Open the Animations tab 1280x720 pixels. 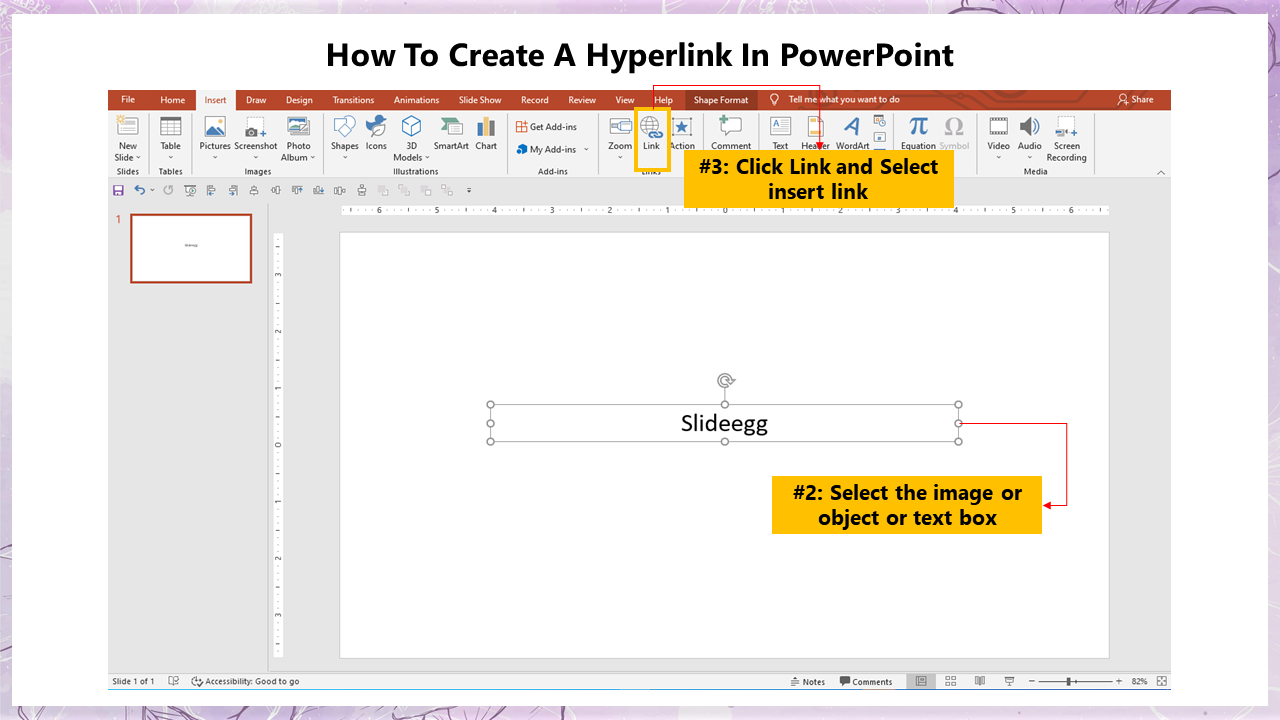pyautogui.click(x=416, y=100)
